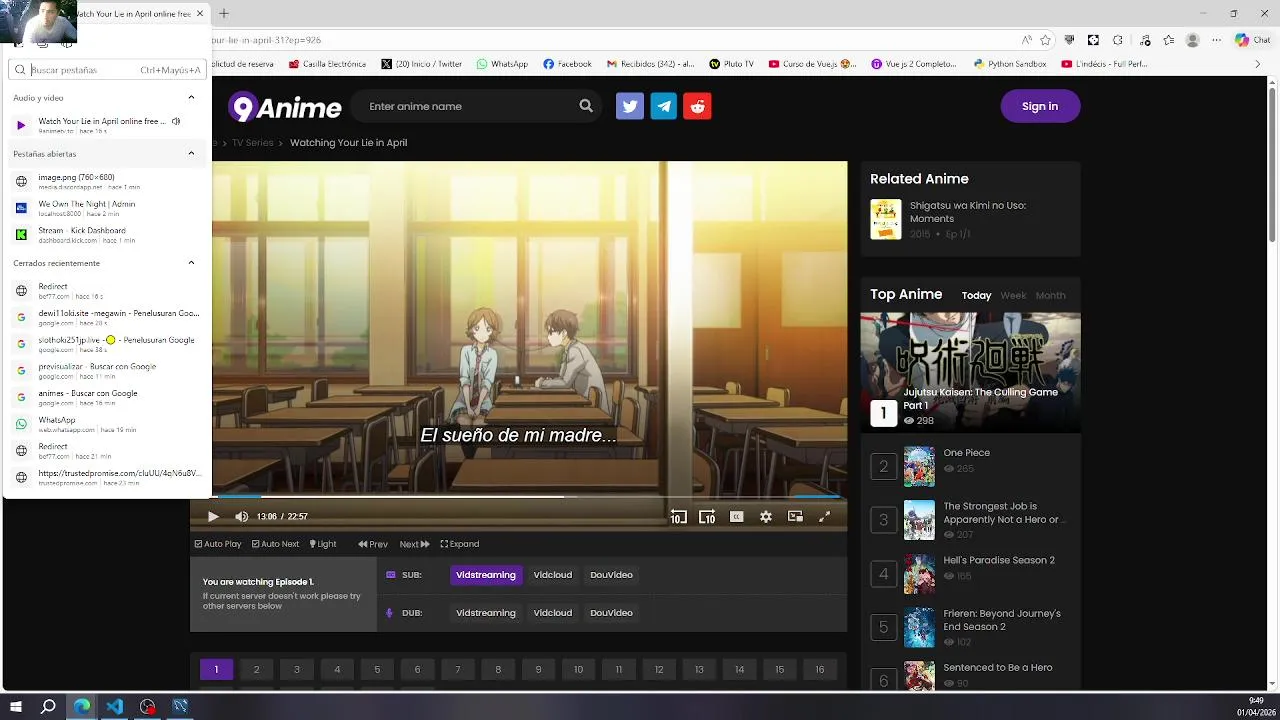Go to the Prev episode

(x=373, y=544)
